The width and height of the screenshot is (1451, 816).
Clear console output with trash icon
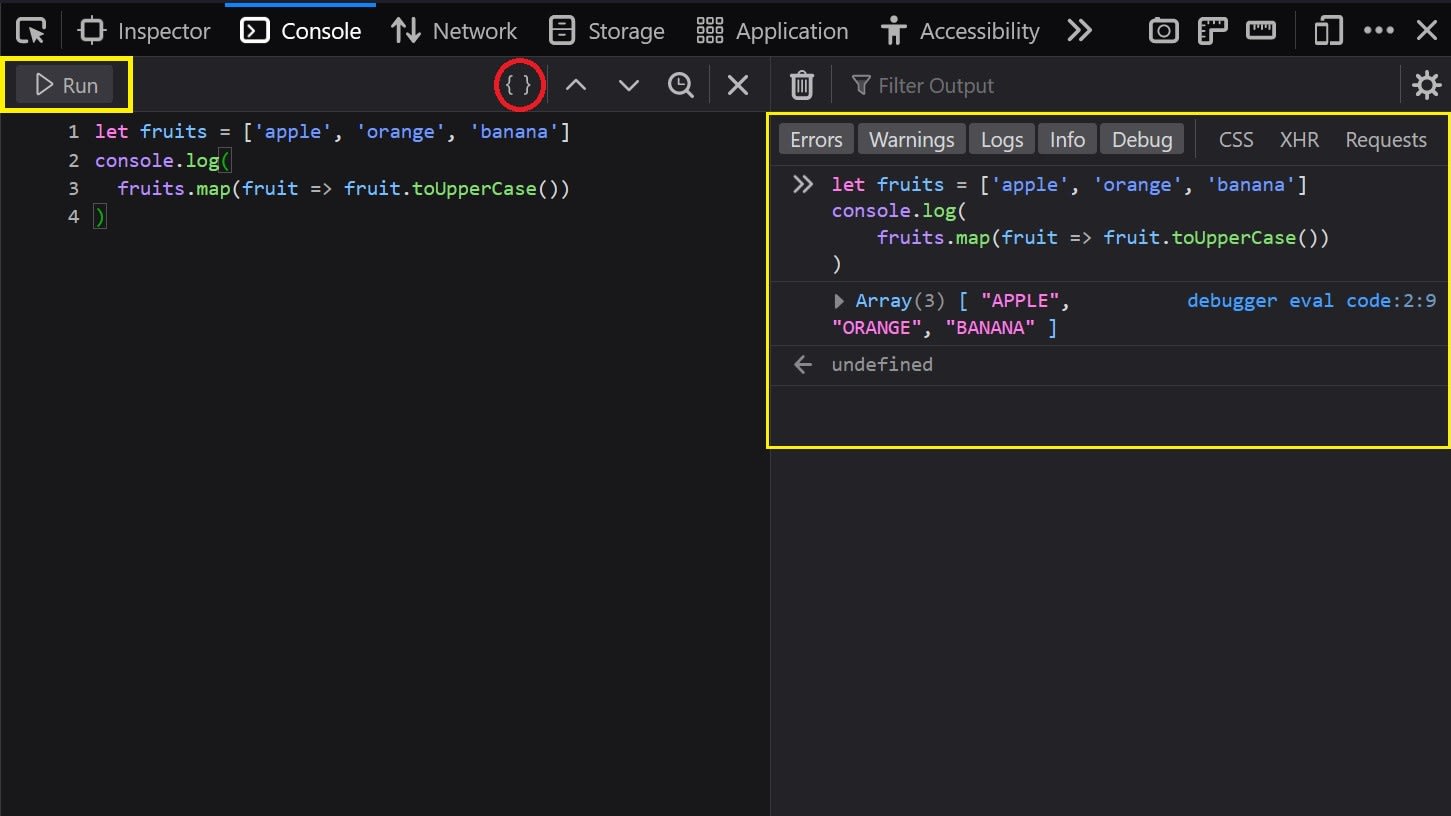click(801, 85)
